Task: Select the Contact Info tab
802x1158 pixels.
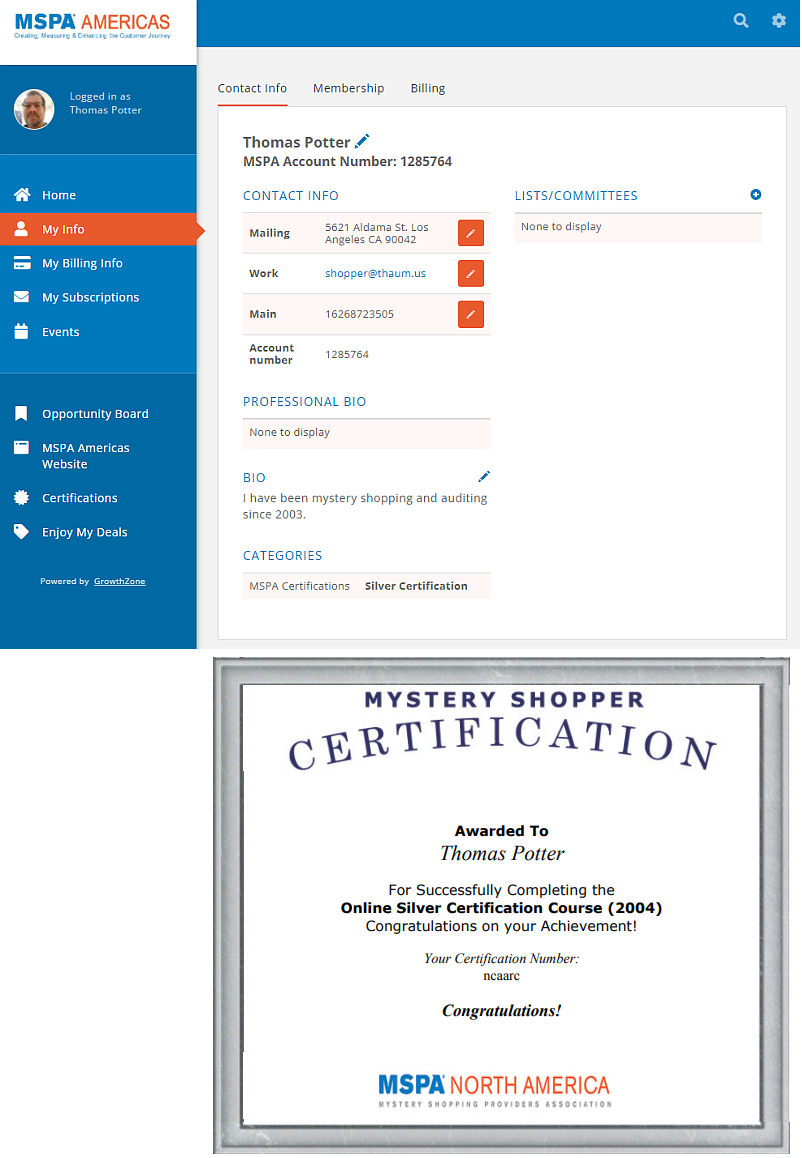Action: tap(252, 88)
